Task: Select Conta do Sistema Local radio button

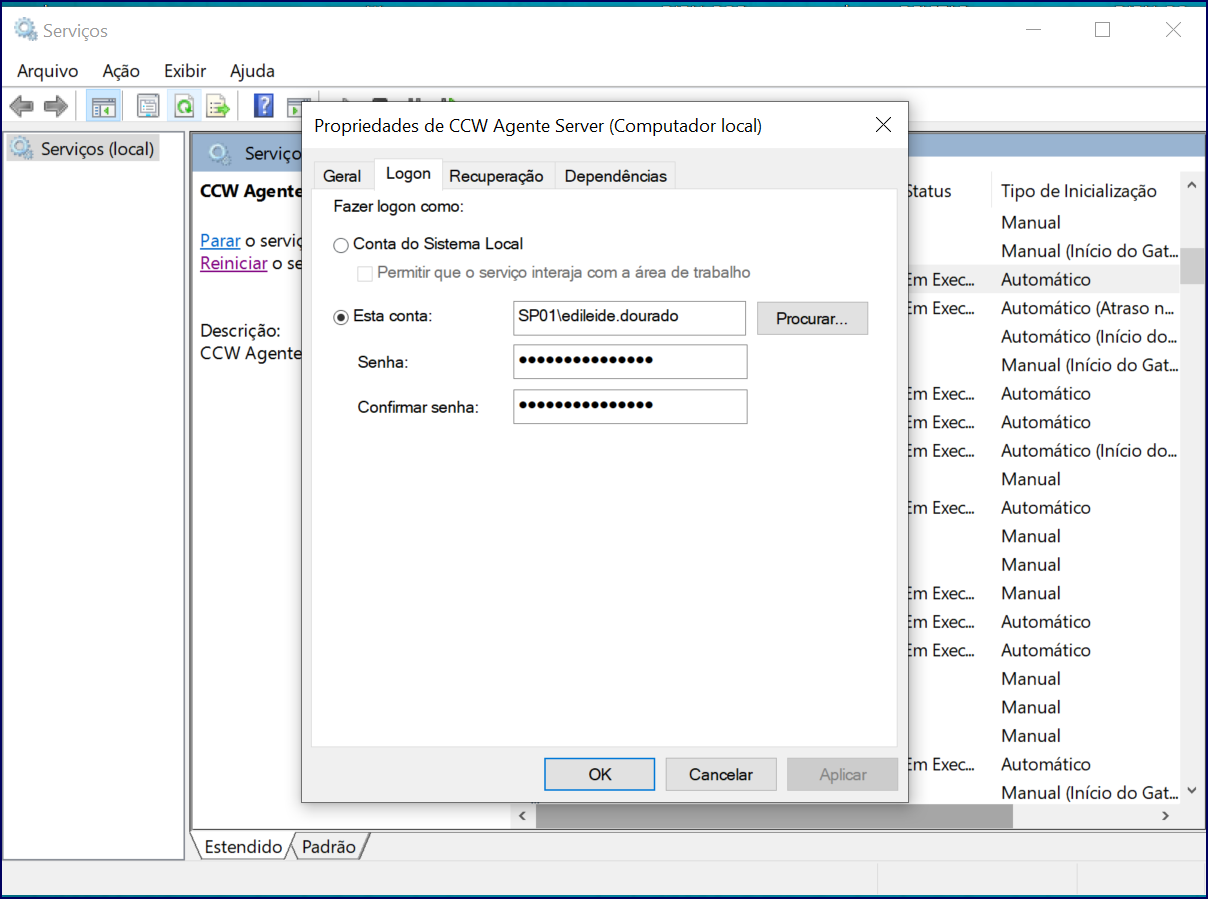Action: [x=341, y=245]
